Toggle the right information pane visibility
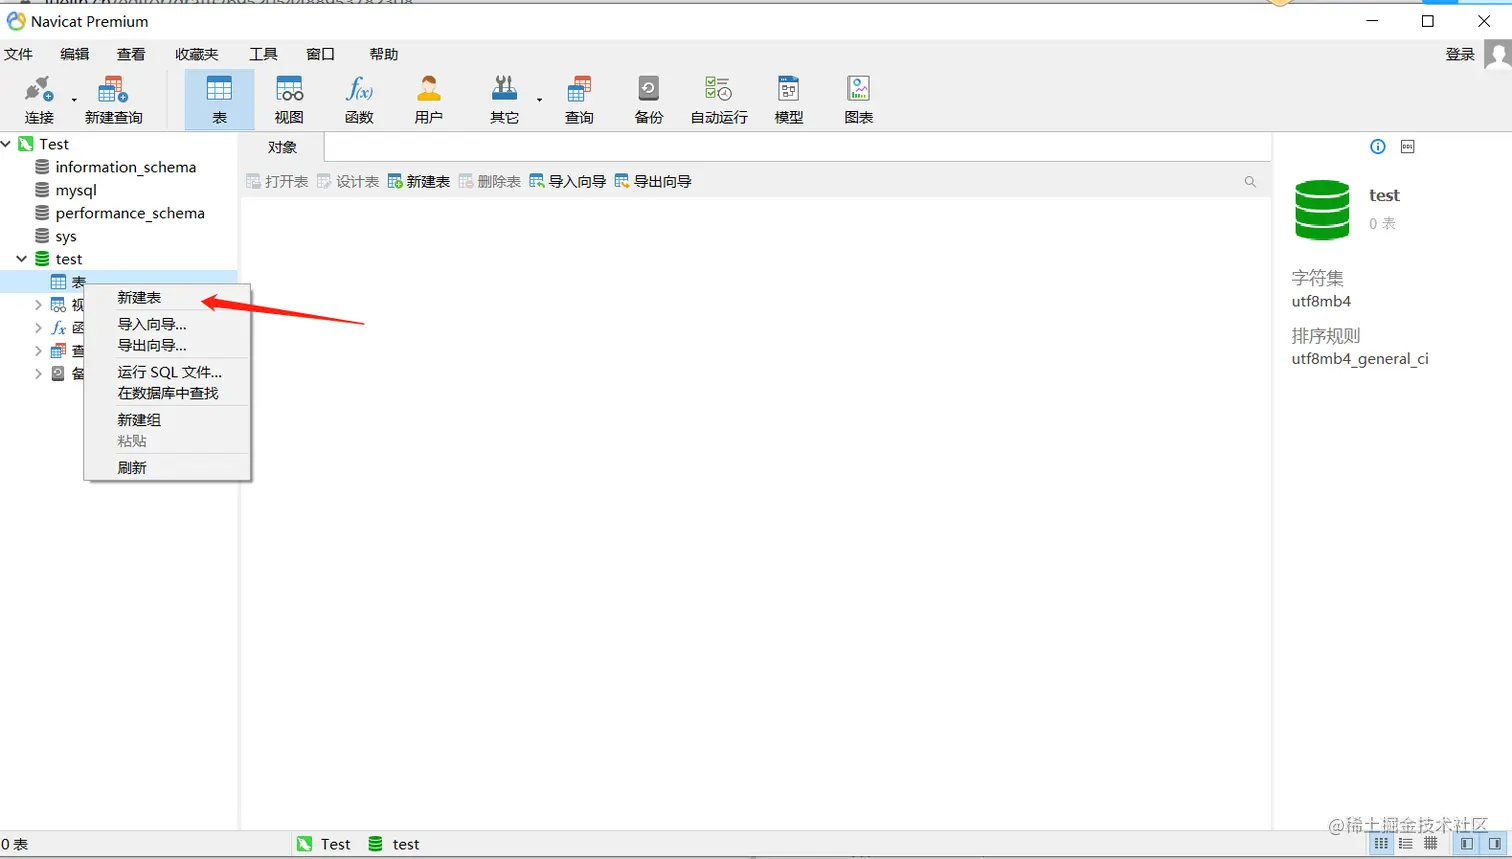This screenshot has width=1512, height=859. tap(1495, 844)
